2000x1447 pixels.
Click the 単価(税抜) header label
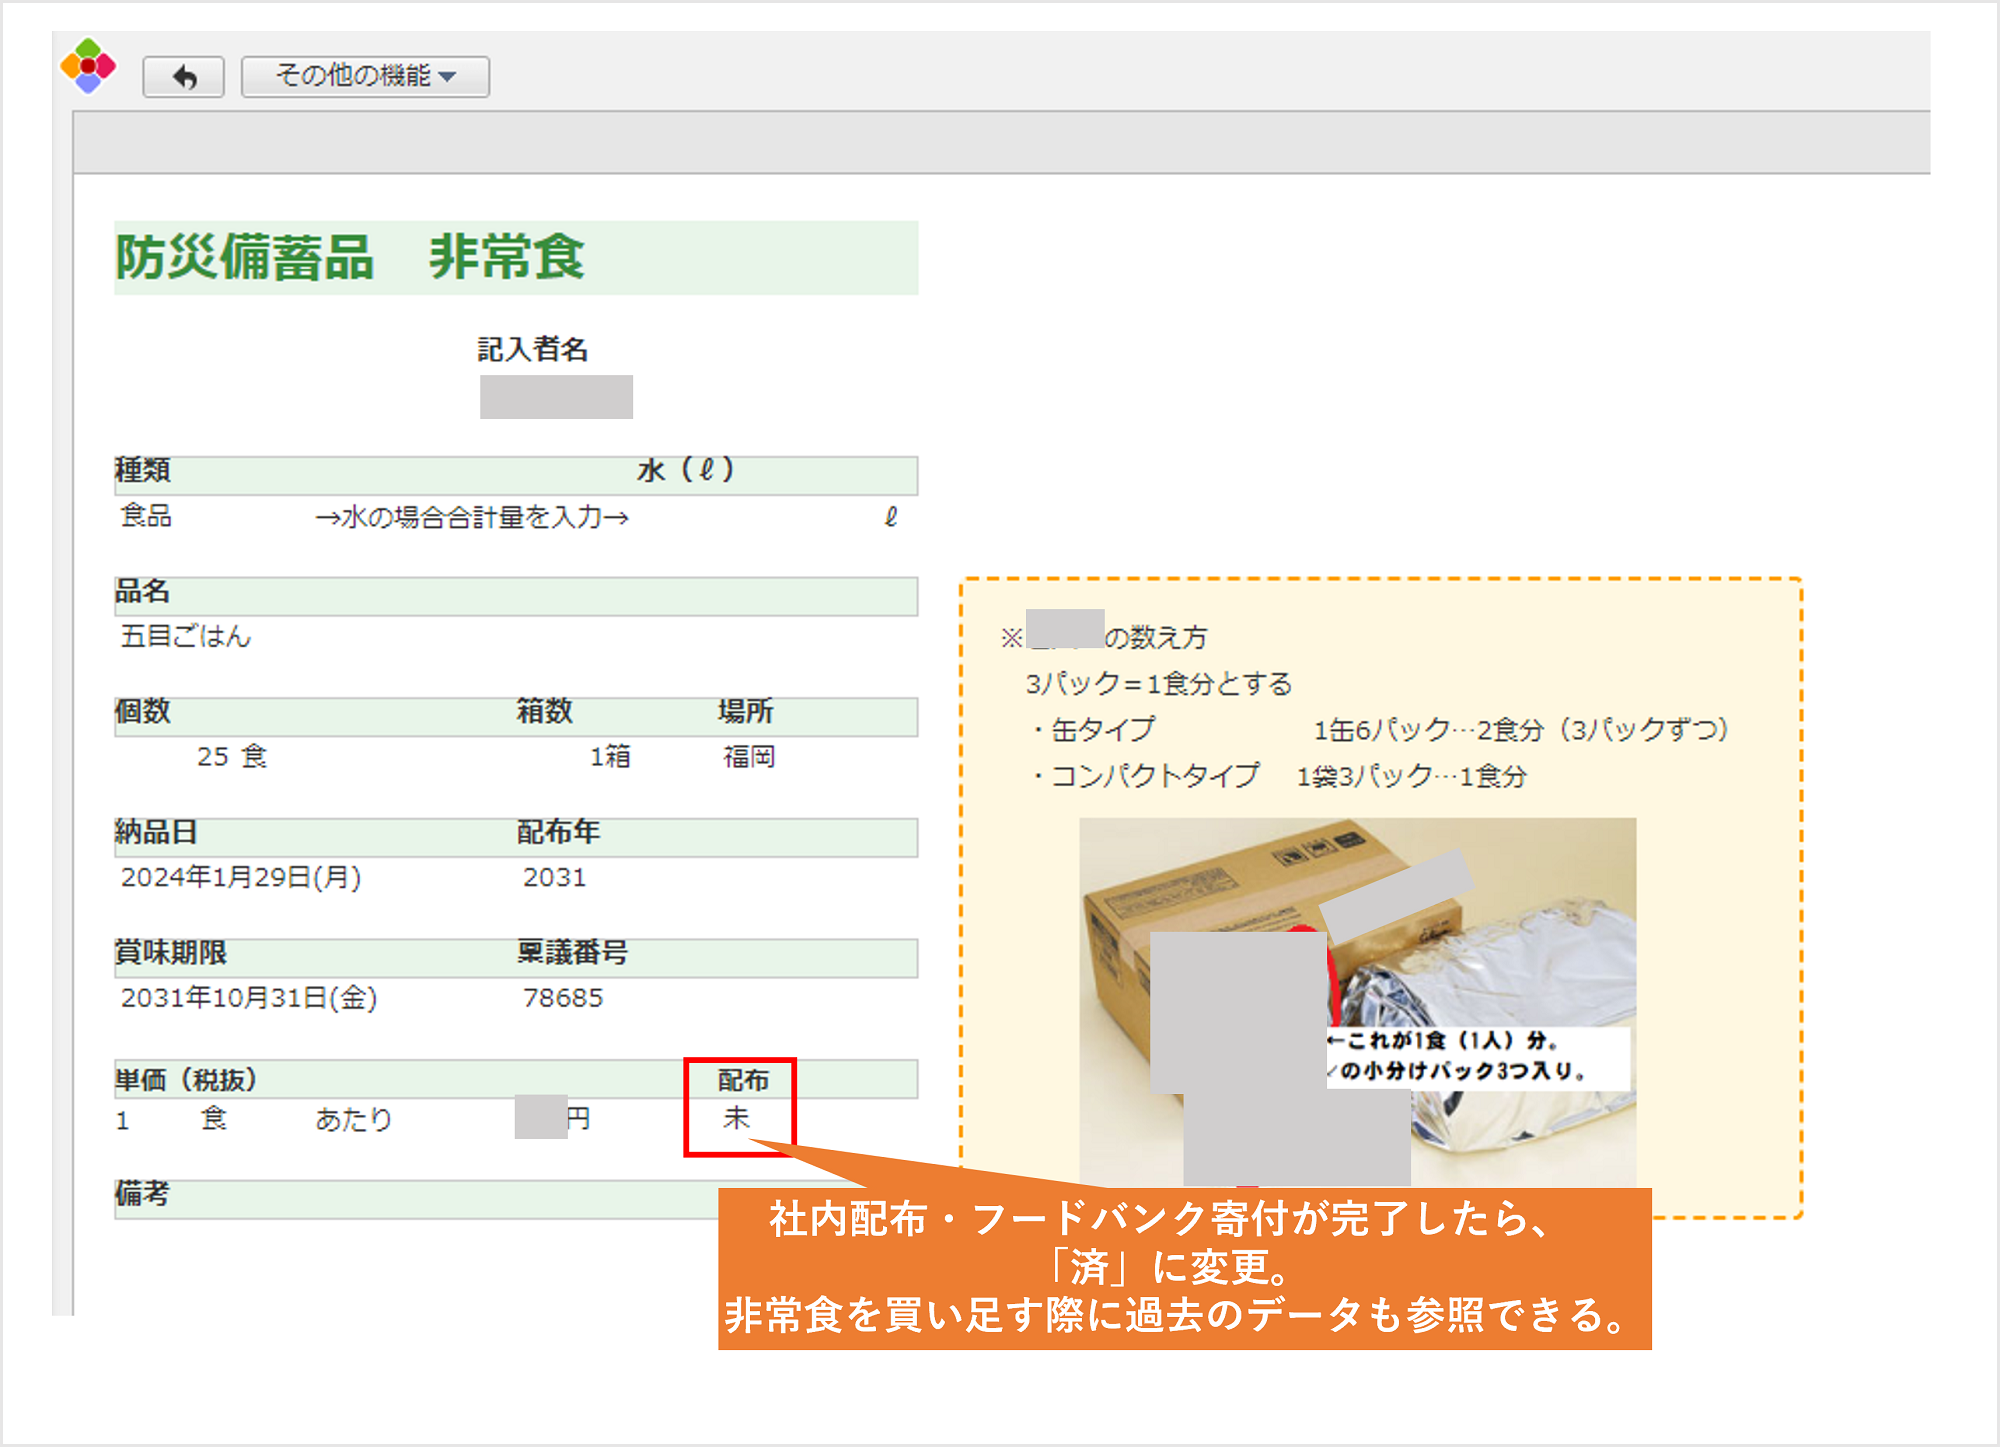186,1080
